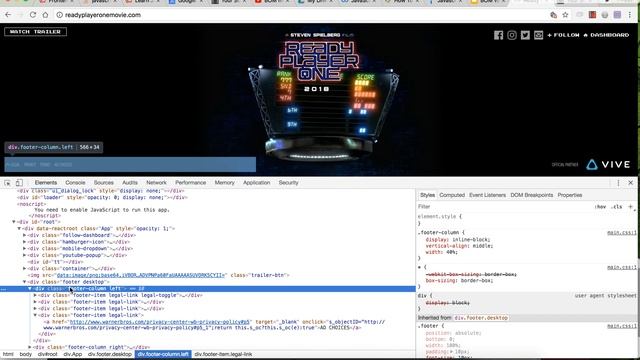Expand the youtube-popup div

(x=24, y=255)
